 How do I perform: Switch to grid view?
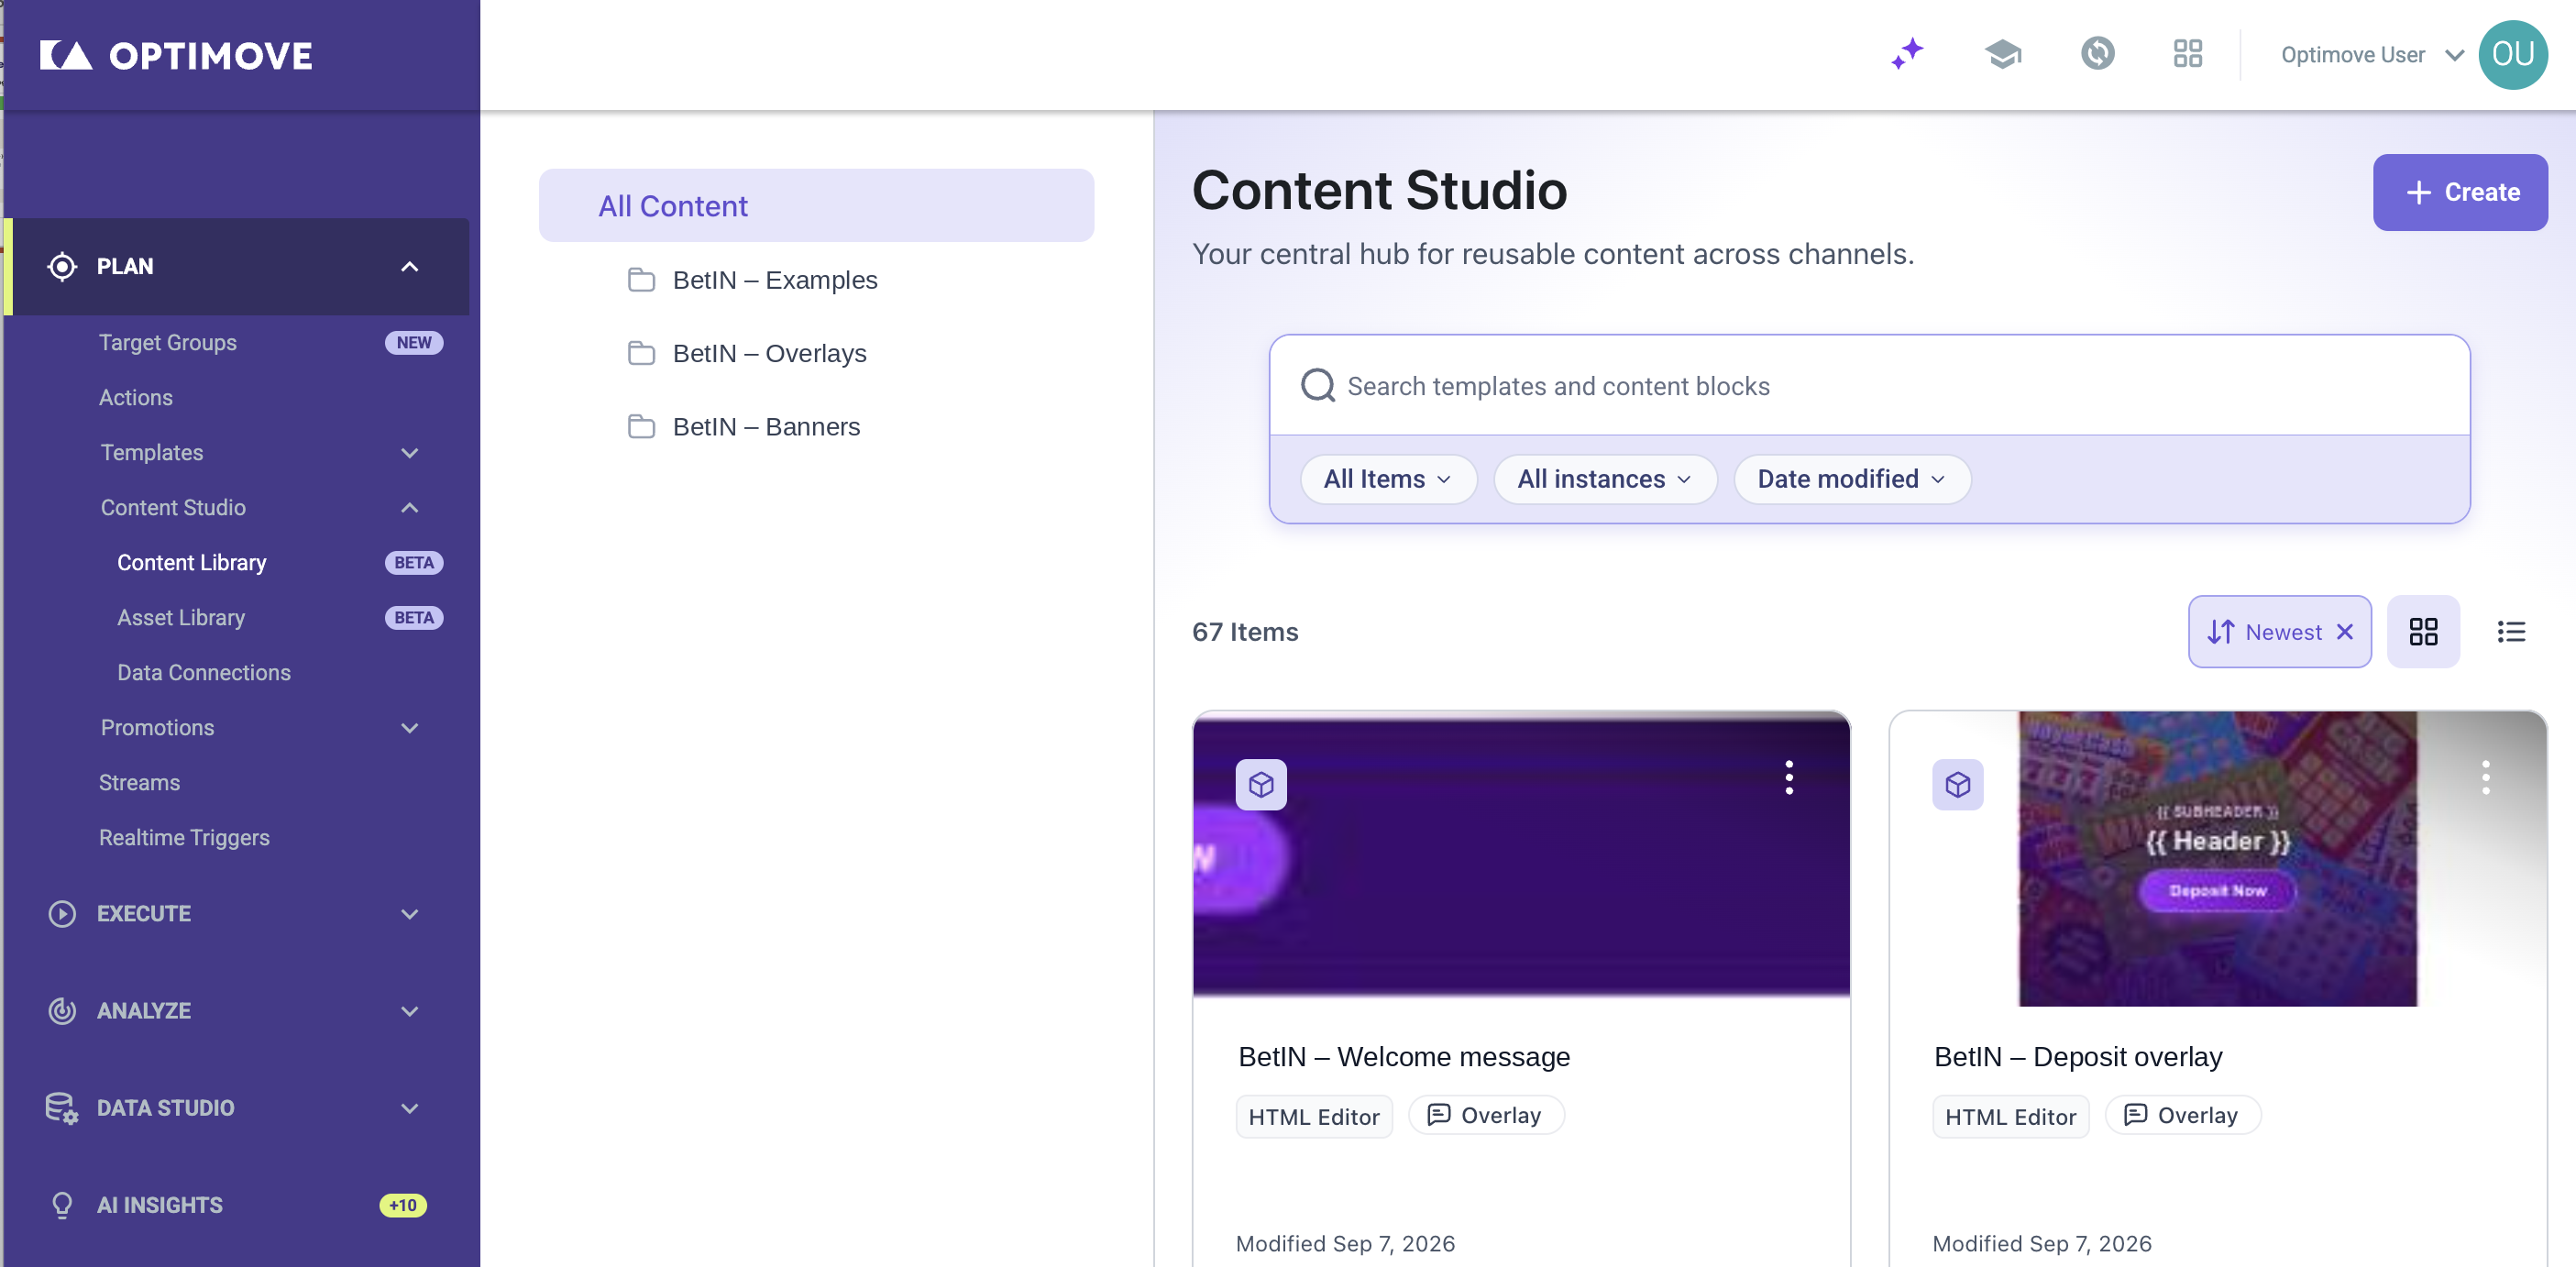point(2422,632)
